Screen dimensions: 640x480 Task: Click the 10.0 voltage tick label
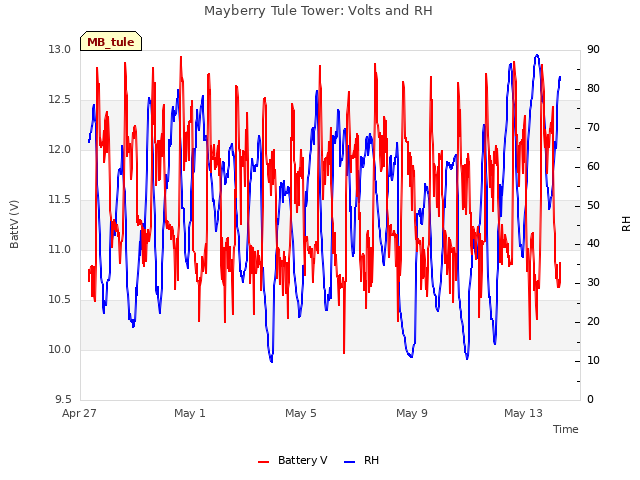[60, 349]
